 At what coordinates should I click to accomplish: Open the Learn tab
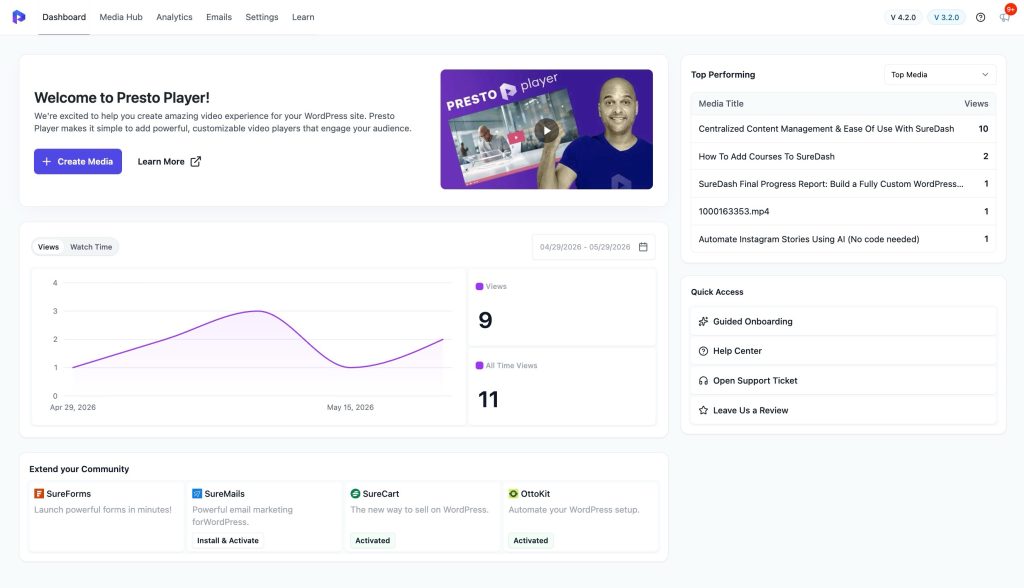(303, 17)
